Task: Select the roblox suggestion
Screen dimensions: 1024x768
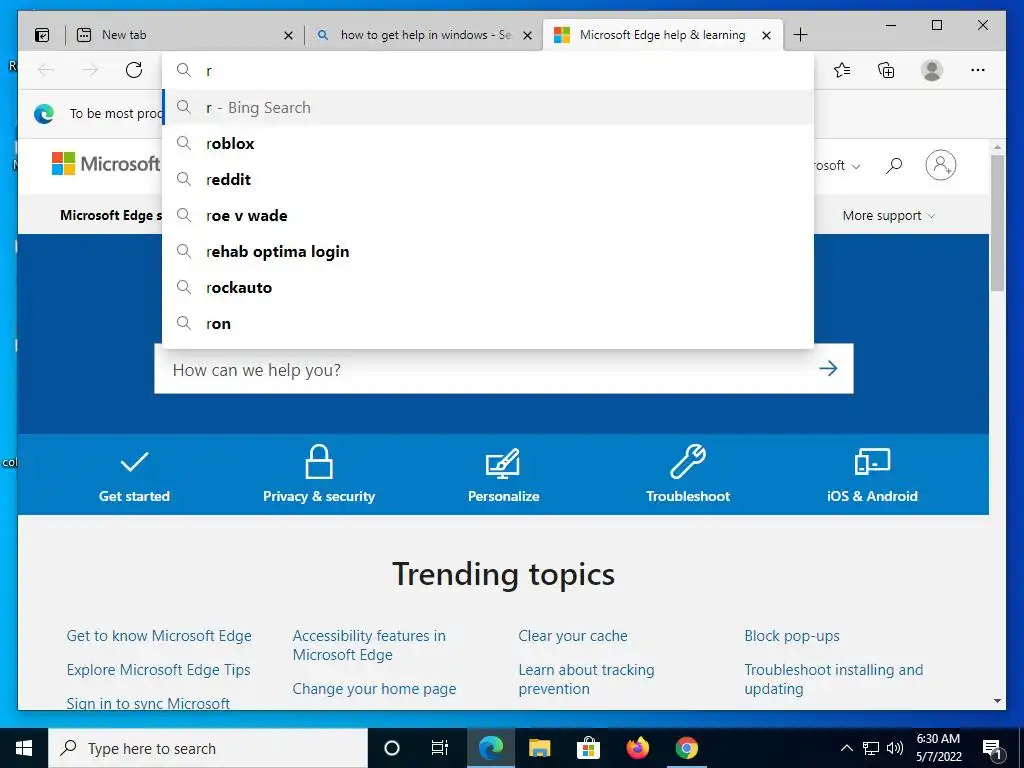Action: coord(488,143)
